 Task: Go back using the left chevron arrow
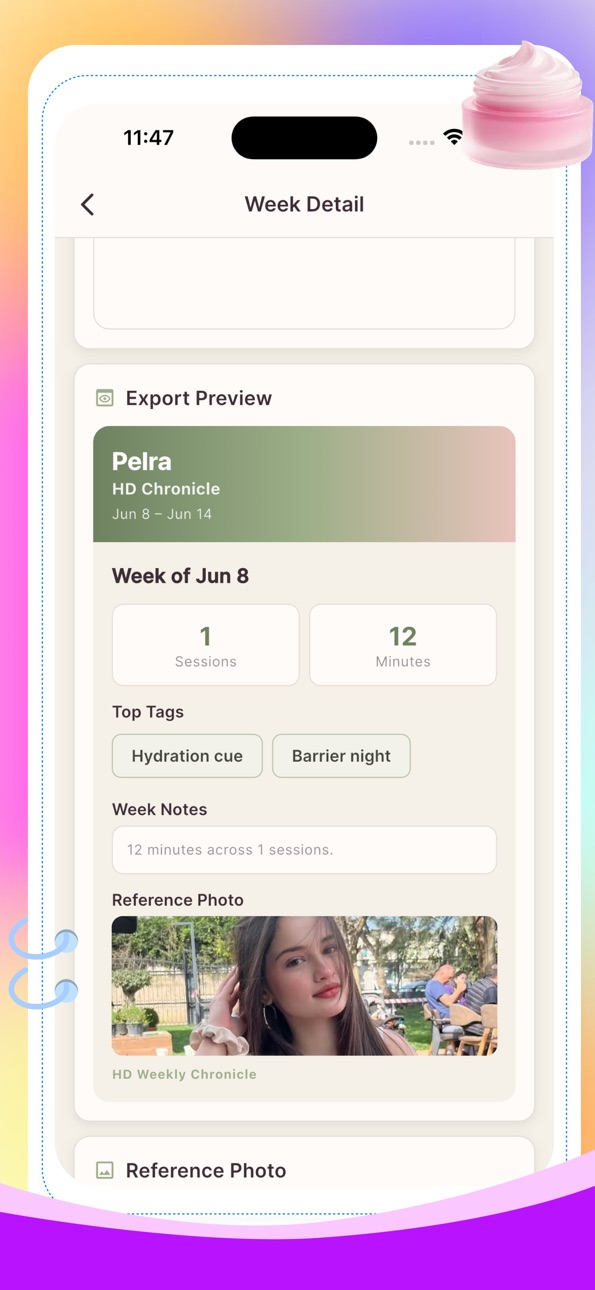coord(88,204)
